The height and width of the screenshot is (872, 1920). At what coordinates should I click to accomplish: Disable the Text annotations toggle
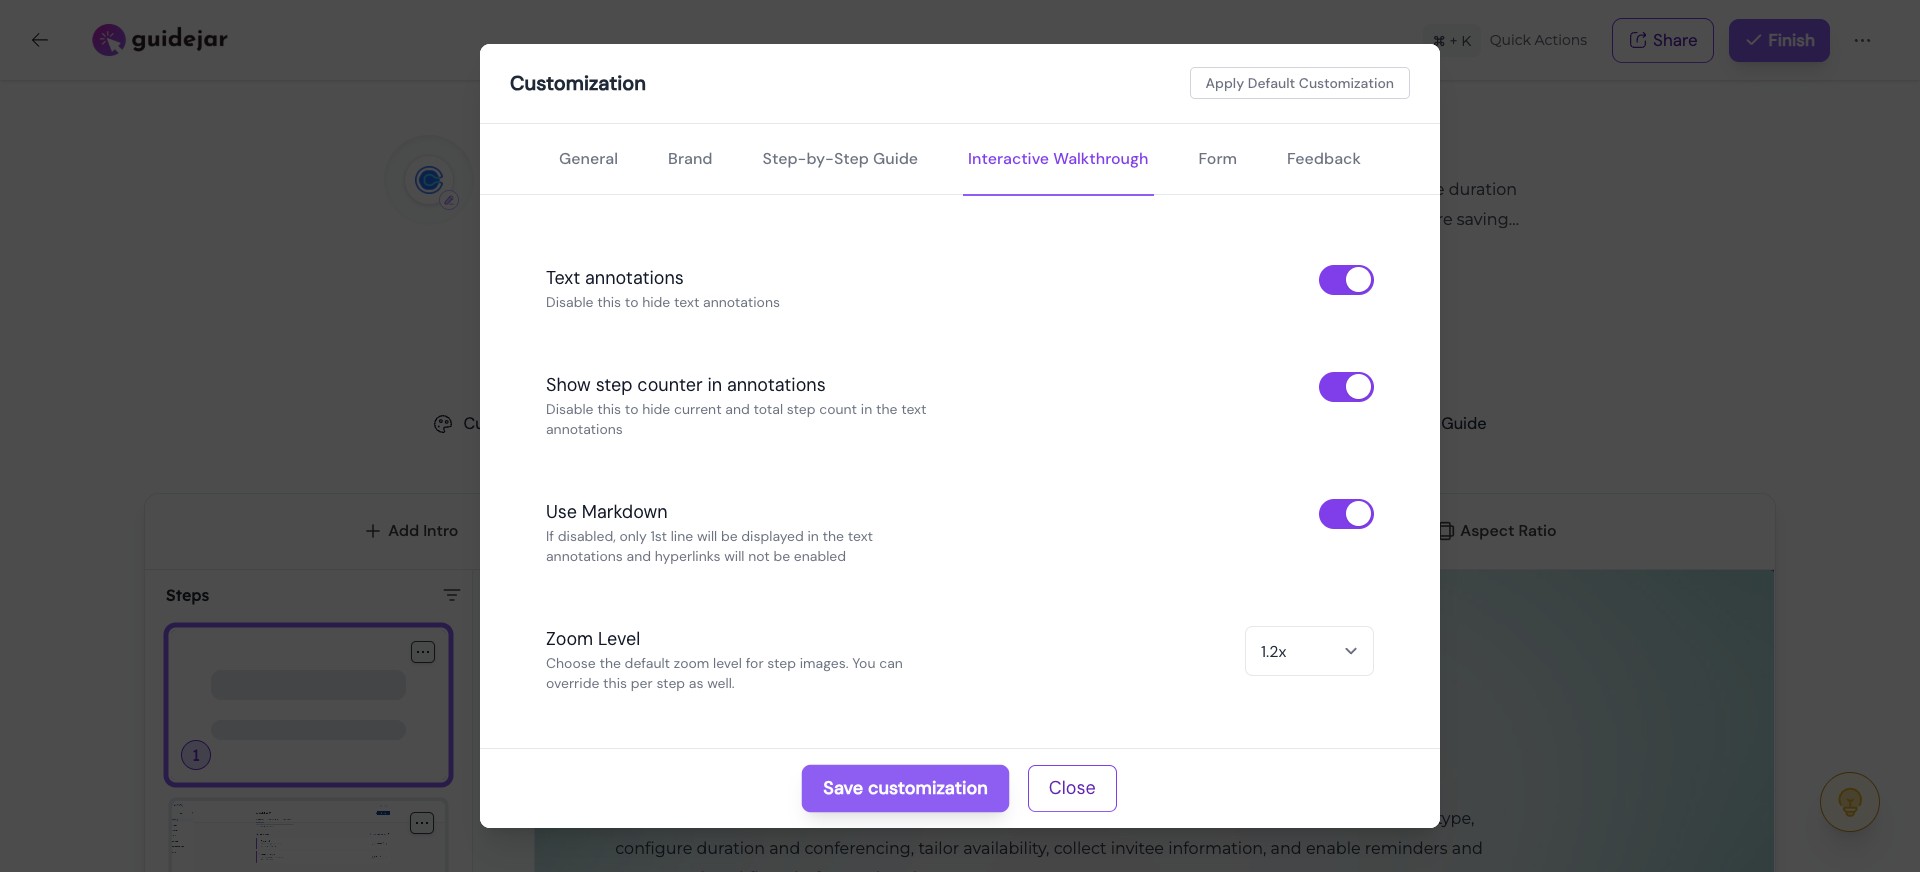(x=1346, y=280)
